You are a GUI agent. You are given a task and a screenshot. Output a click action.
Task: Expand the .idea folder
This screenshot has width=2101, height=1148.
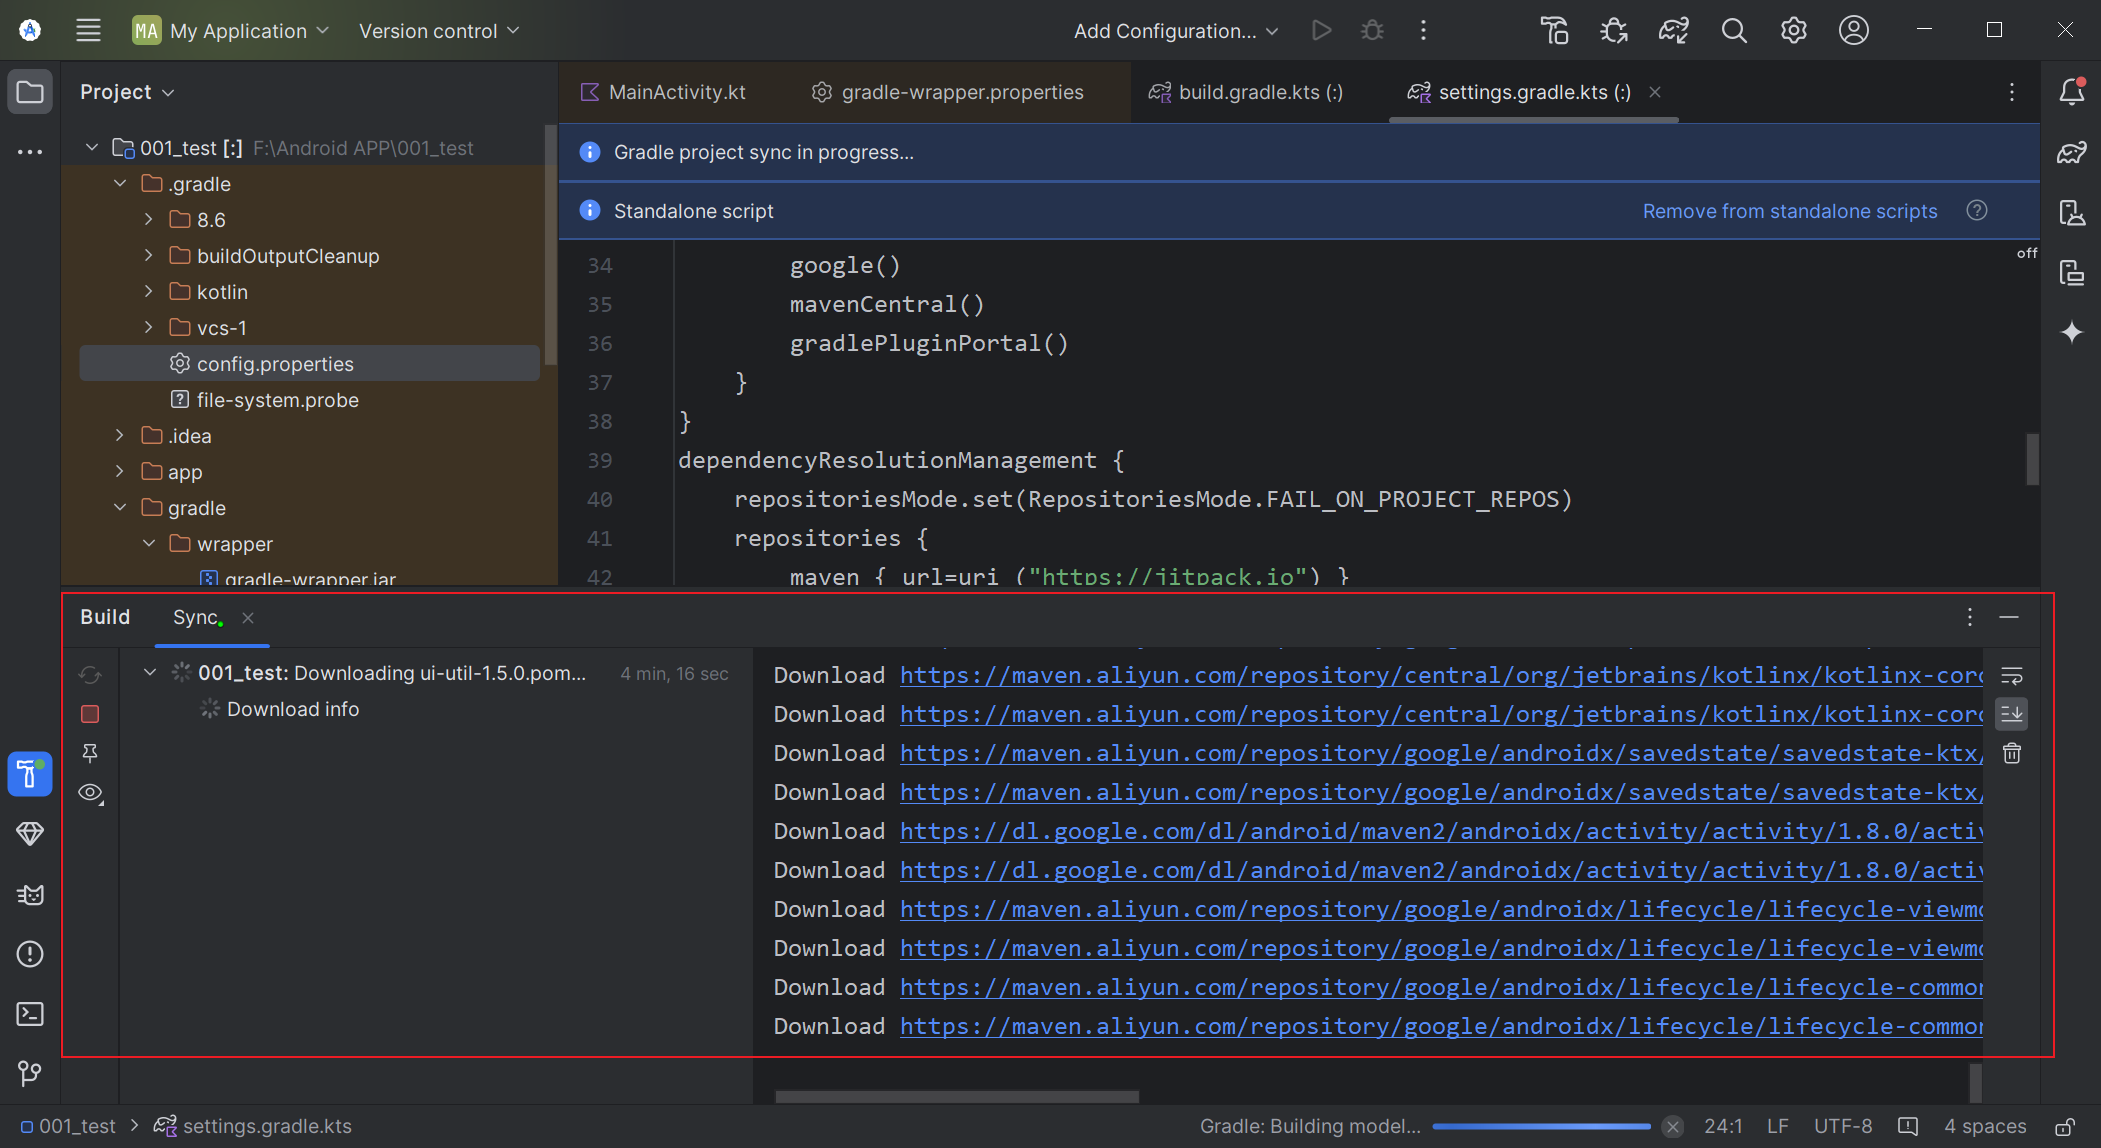click(120, 436)
